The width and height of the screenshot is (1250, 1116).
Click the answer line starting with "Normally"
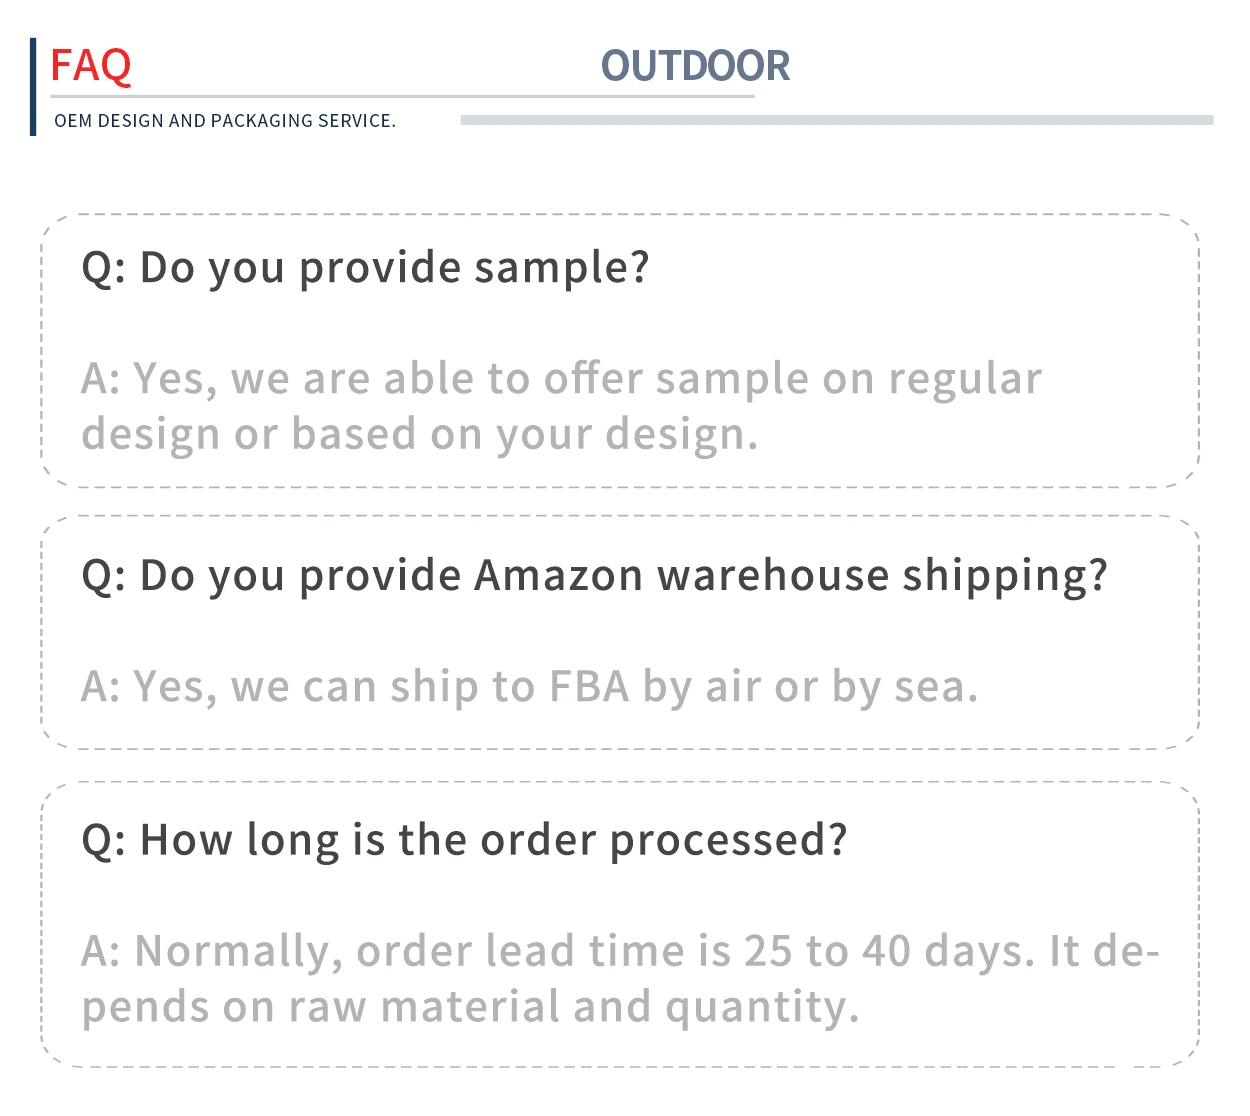point(620,951)
